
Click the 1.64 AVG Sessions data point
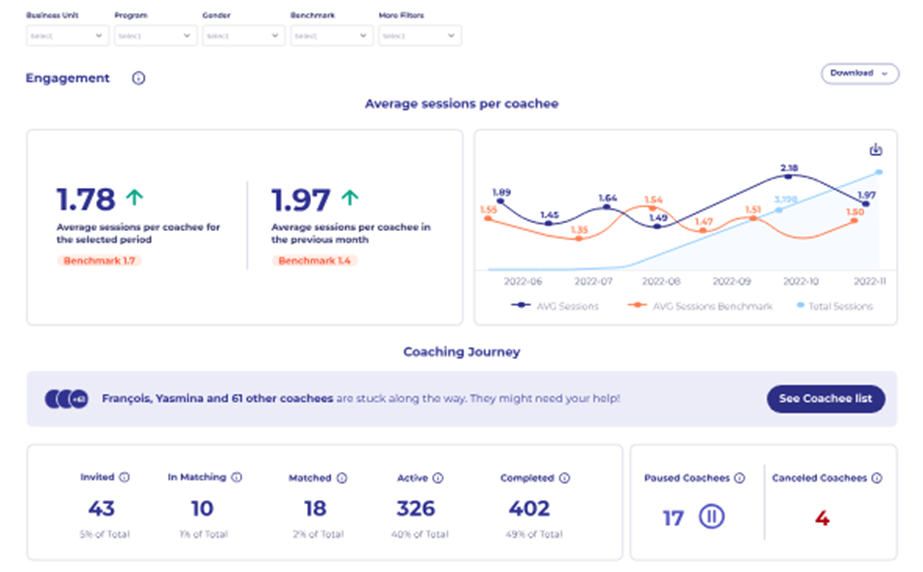click(607, 207)
